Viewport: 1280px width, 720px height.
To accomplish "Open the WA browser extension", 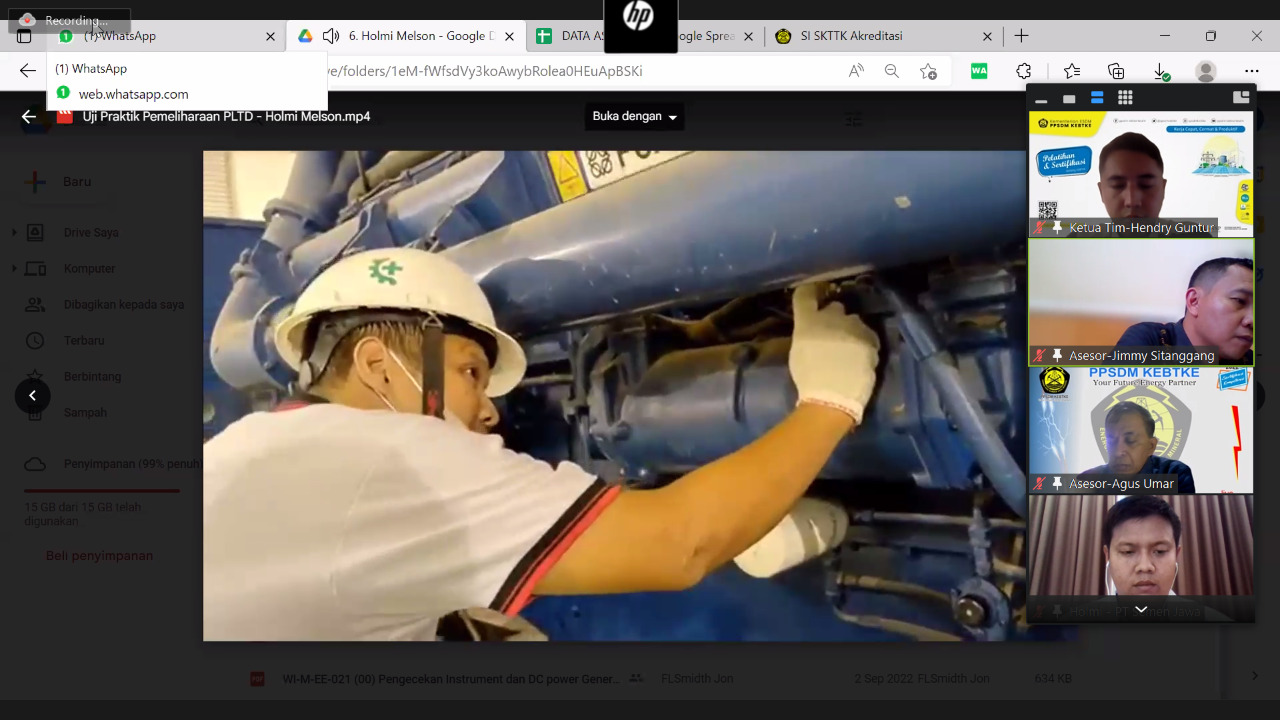I will (979, 71).
